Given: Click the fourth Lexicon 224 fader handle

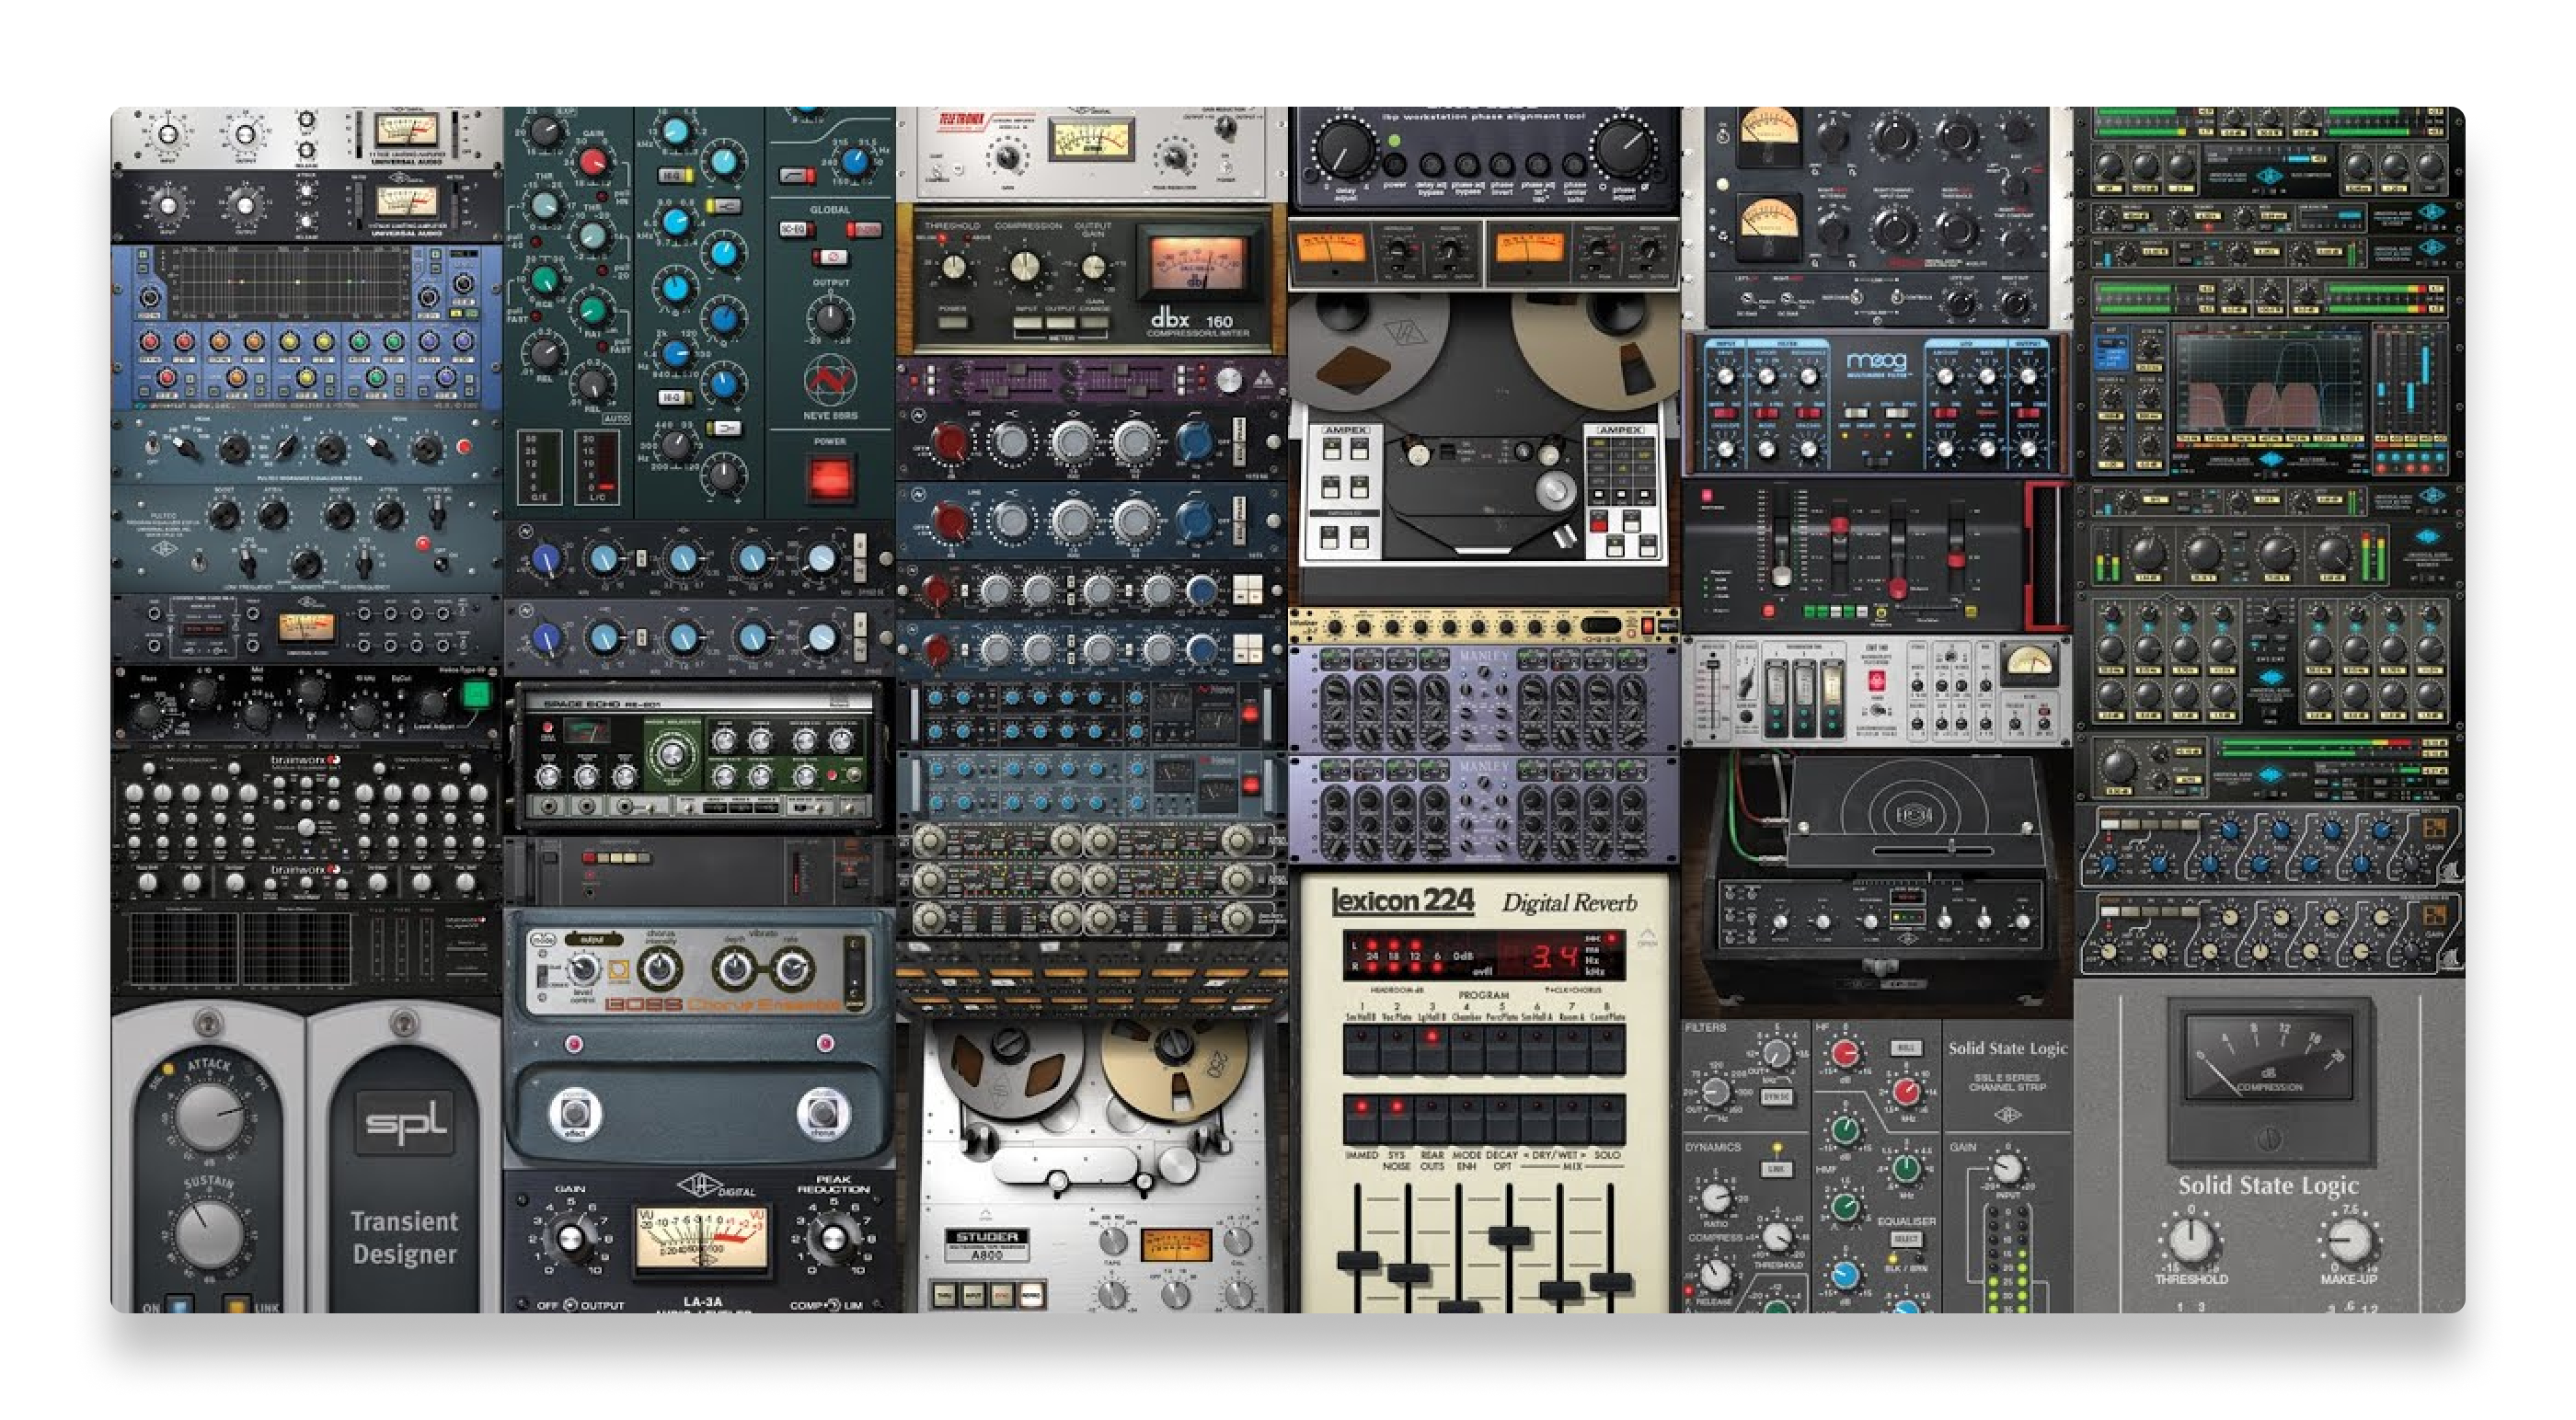Looking at the screenshot, I should (x=1509, y=1235).
